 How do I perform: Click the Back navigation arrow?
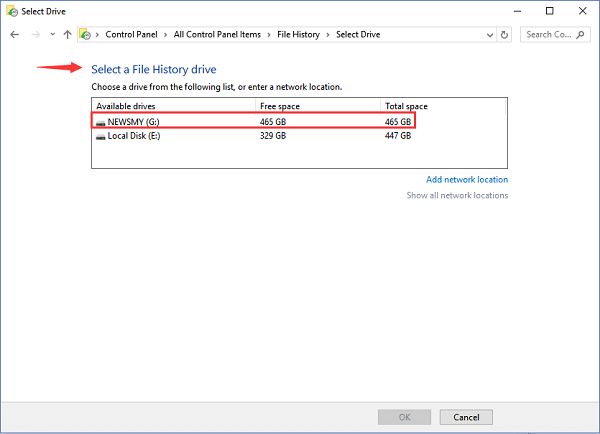pos(15,34)
